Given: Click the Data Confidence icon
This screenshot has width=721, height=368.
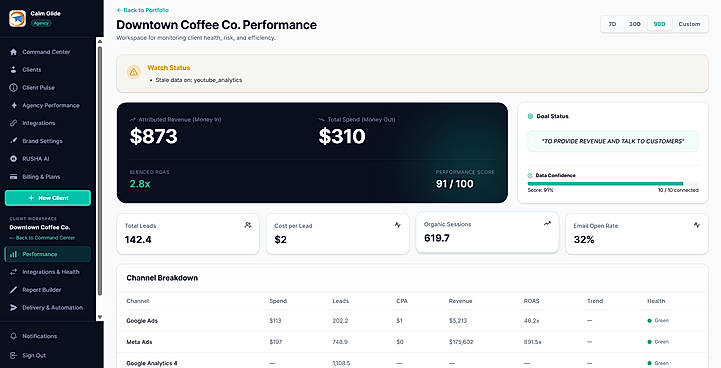Looking at the screenshot, I should [530, 175].
